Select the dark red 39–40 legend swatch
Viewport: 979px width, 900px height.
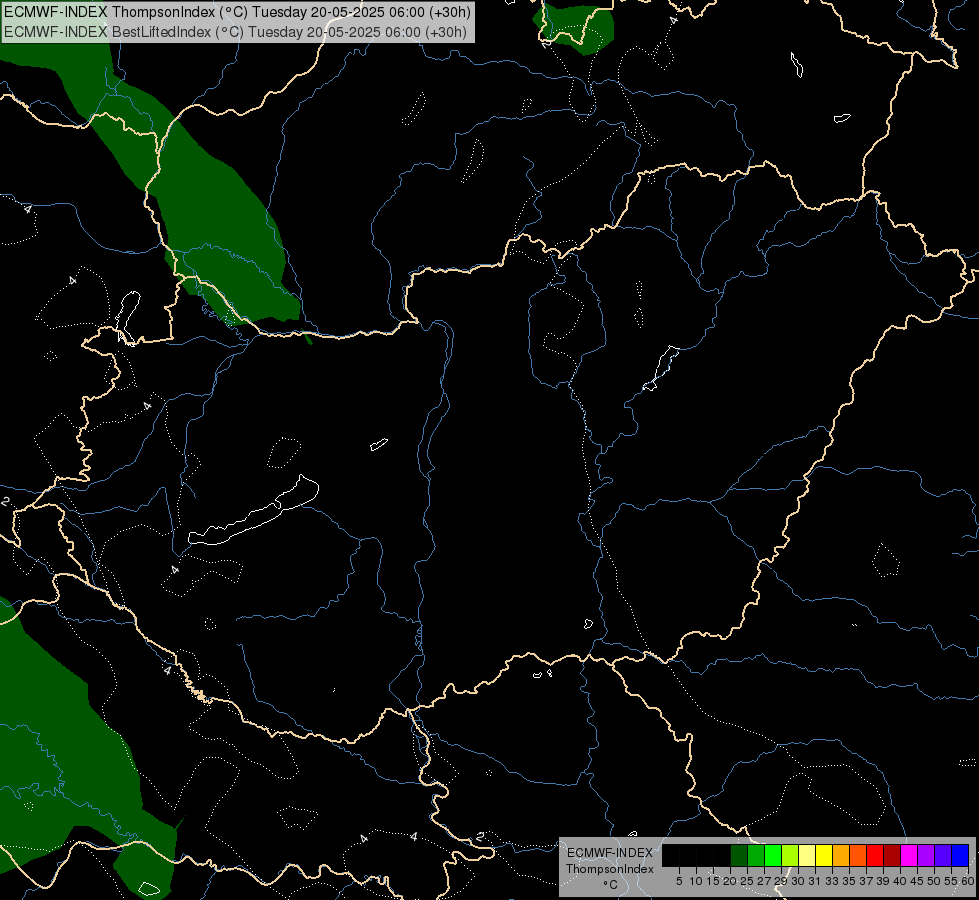coord(892,855)
